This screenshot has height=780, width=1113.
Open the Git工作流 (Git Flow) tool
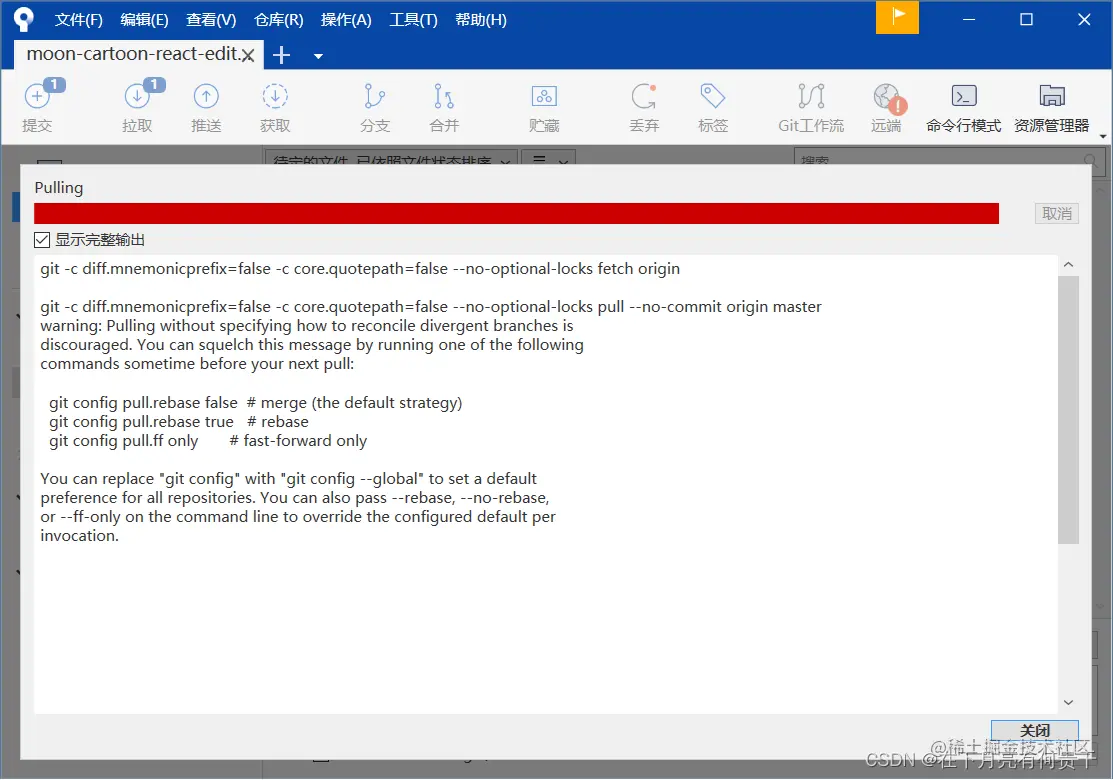point(811,106)
